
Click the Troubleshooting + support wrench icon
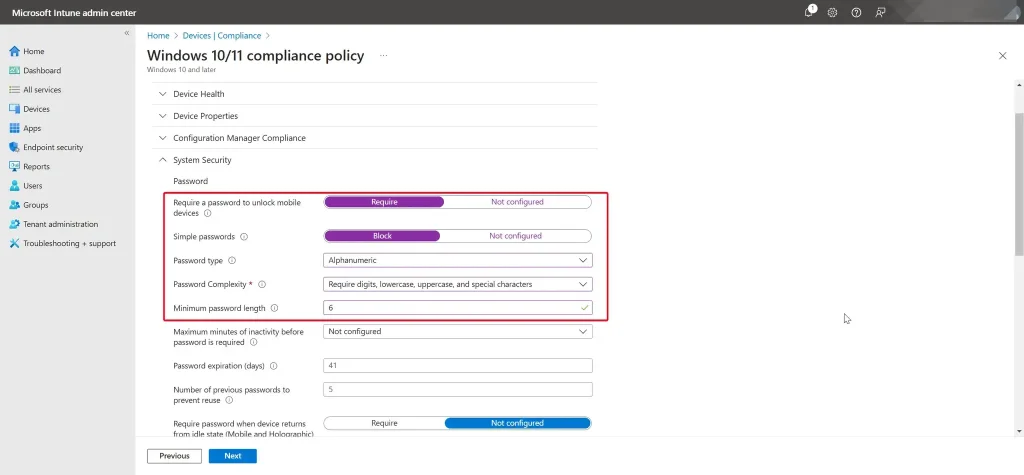pos(14,243)
